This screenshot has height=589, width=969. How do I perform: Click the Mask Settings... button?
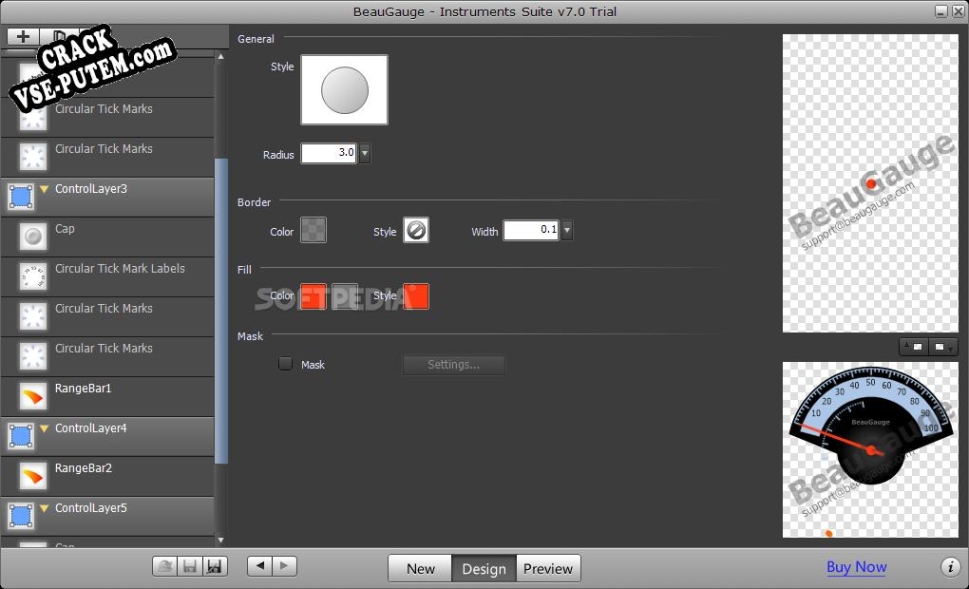pyautogui.click(x=454, y=365)
